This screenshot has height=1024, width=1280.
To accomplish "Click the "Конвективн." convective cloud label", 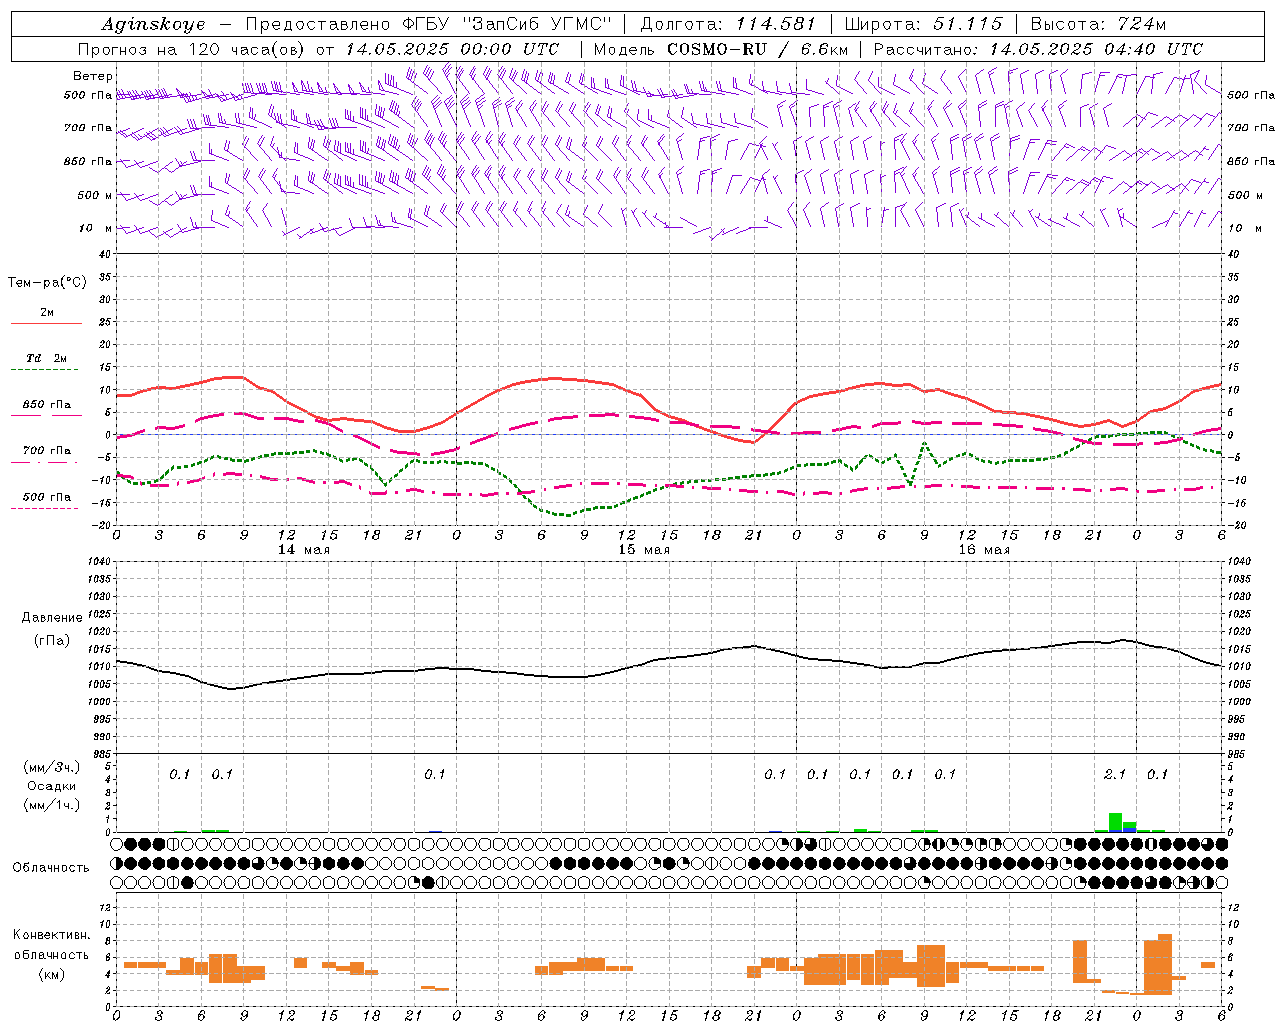I will 52,935.
